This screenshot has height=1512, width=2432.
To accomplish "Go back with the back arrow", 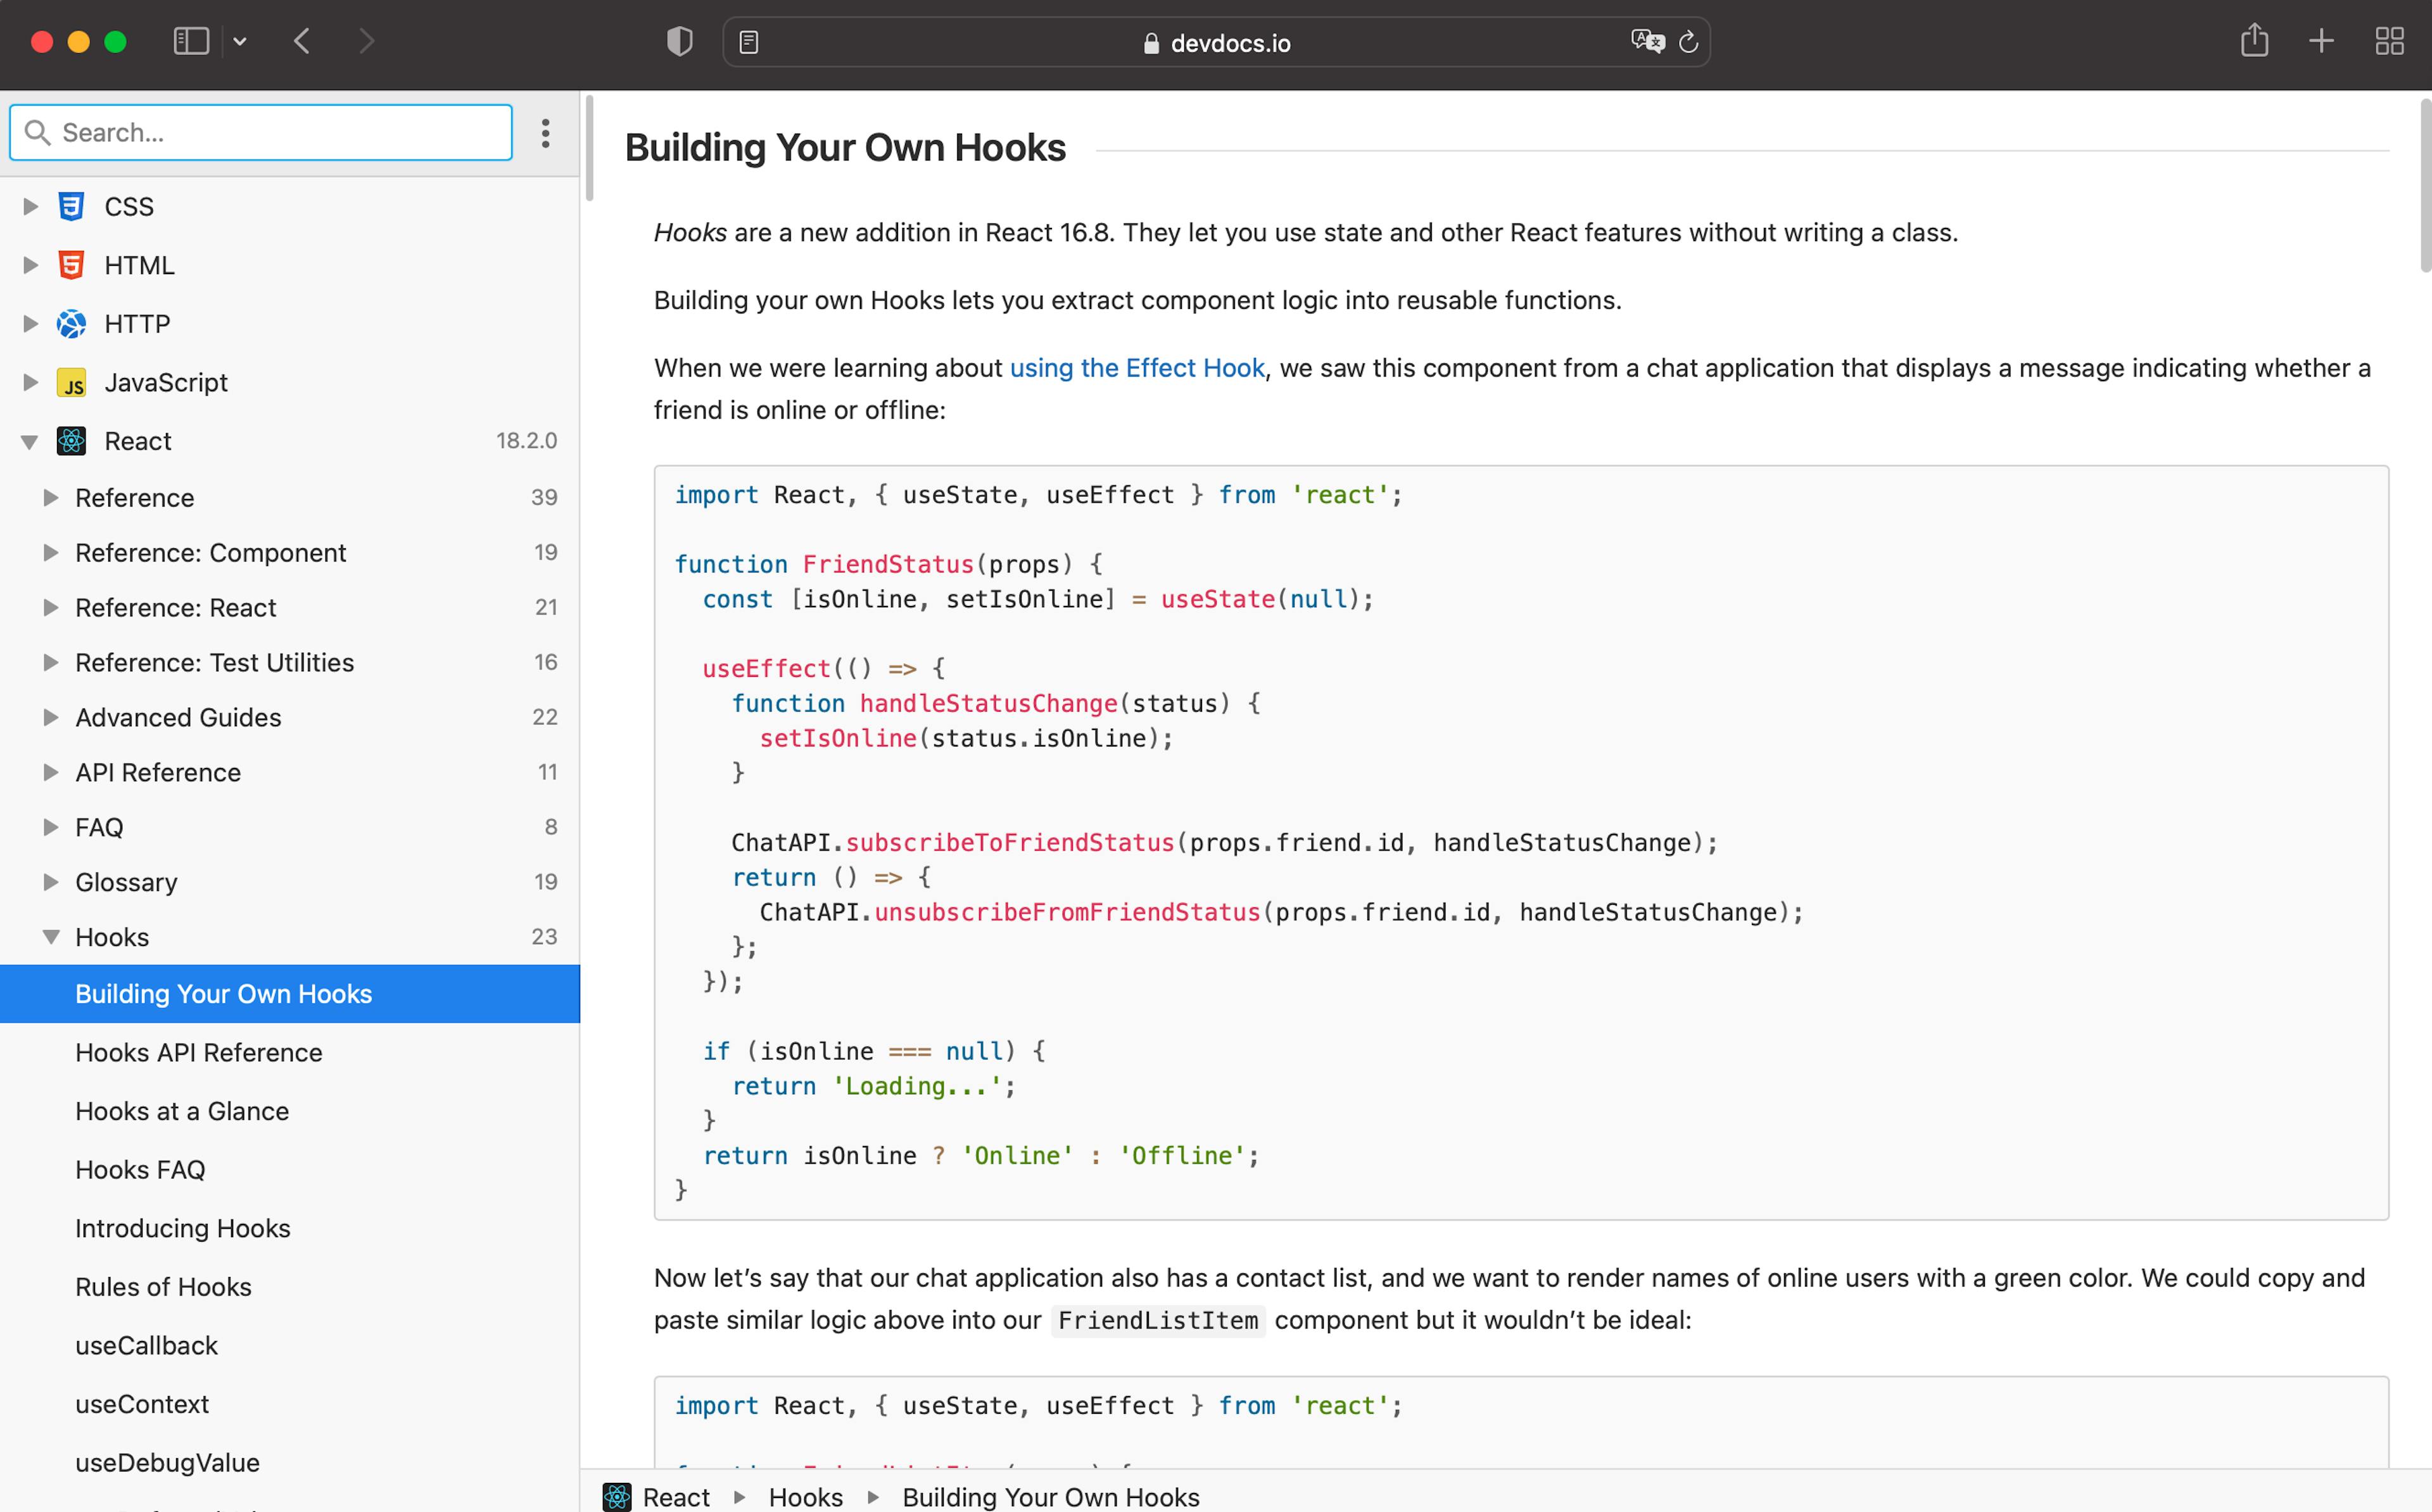I will 302,41.
